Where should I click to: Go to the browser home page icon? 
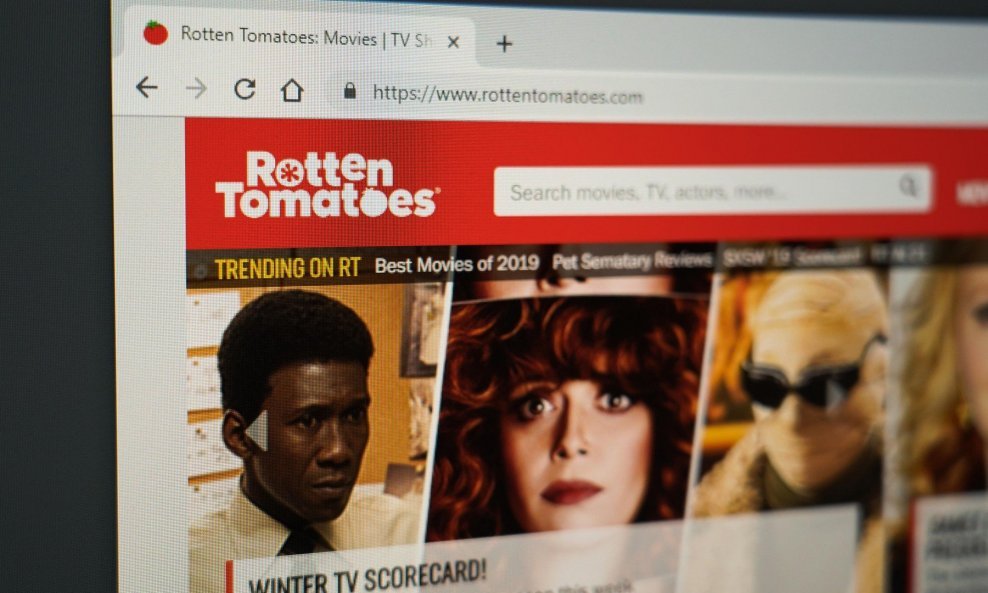(x=292, y=91)
